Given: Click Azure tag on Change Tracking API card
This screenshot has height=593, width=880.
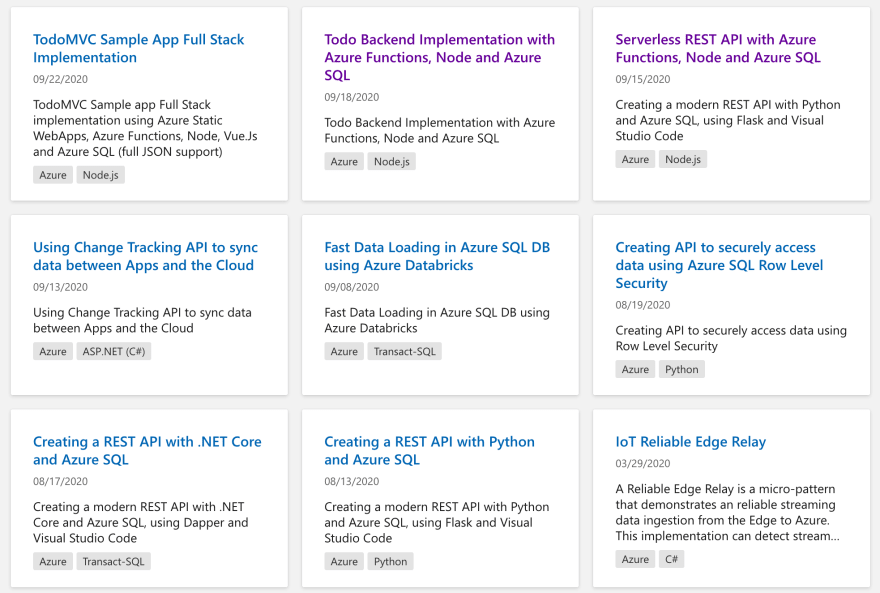Looking at the screenshot, I should pos(53,352).
